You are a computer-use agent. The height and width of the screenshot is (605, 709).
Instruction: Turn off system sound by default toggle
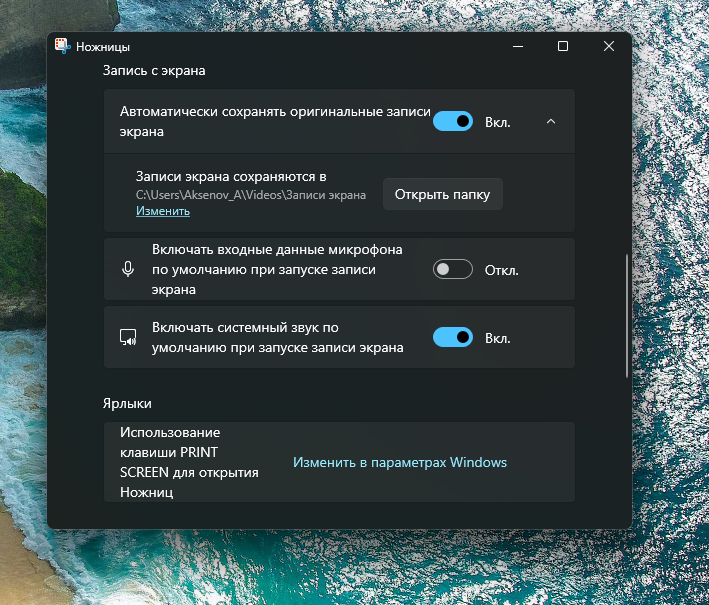453,338
